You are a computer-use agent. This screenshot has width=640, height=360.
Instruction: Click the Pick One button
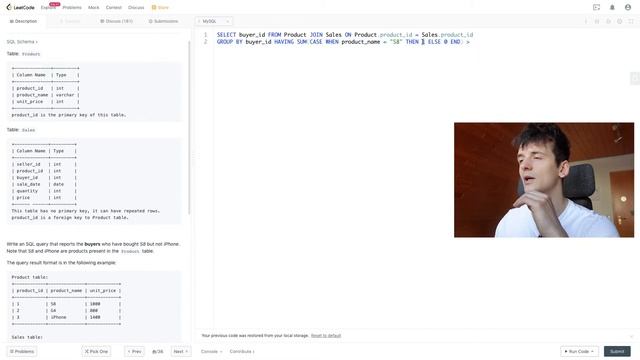[96, 351]
